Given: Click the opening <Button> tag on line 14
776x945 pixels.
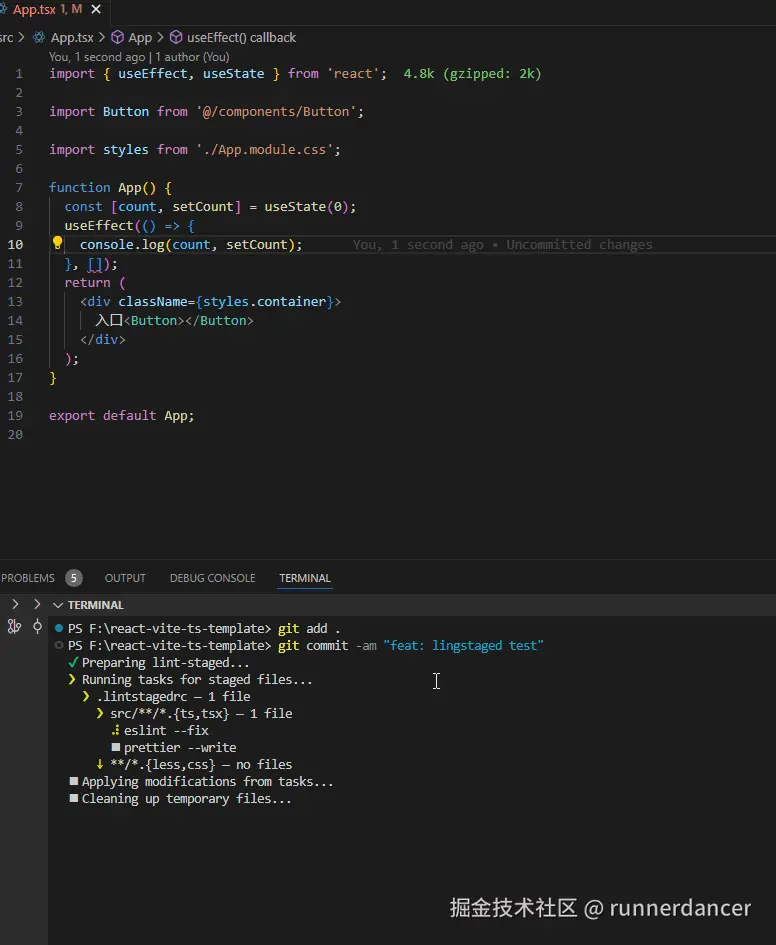Looking at the screenshot, I should pyautogui.click(x=154, y=321).
